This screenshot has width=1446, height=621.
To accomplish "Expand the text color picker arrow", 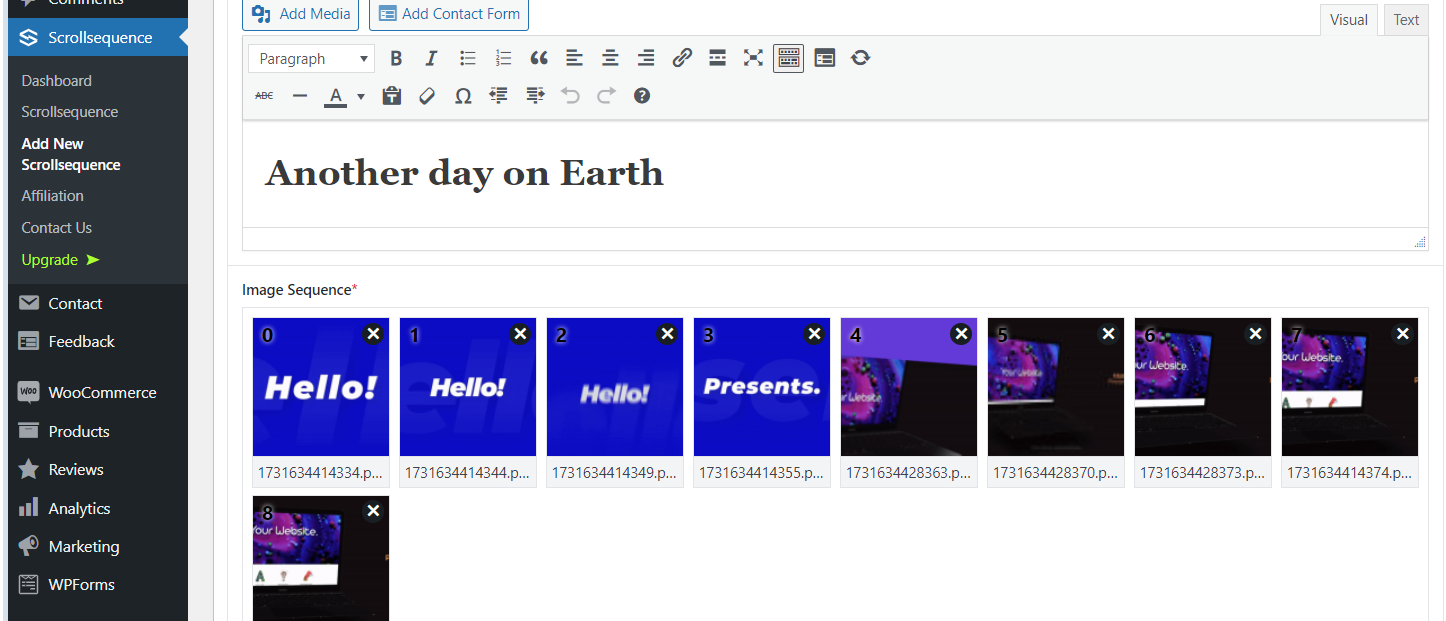I will pyautogui.click(x=361, y=97).
